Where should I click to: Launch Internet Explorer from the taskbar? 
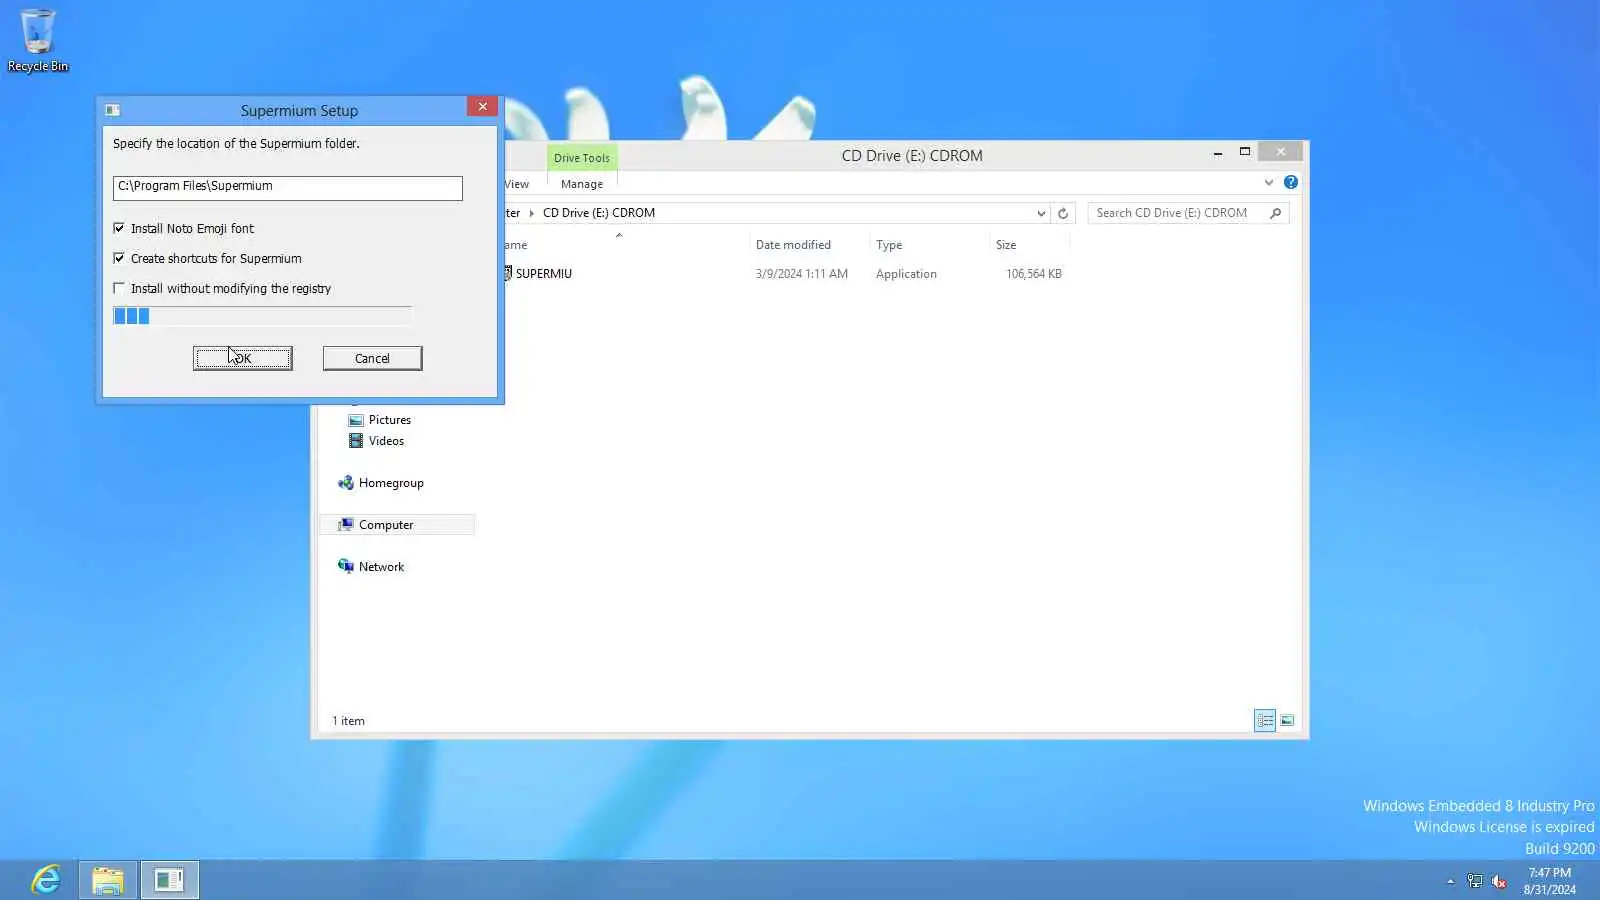pyautogui.click(x=46, y=880)
